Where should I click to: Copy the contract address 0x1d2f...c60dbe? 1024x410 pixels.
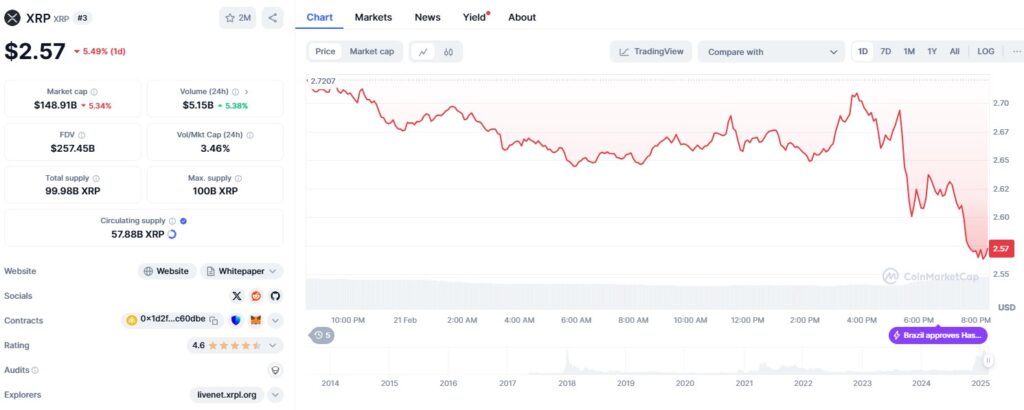point(214,320)
